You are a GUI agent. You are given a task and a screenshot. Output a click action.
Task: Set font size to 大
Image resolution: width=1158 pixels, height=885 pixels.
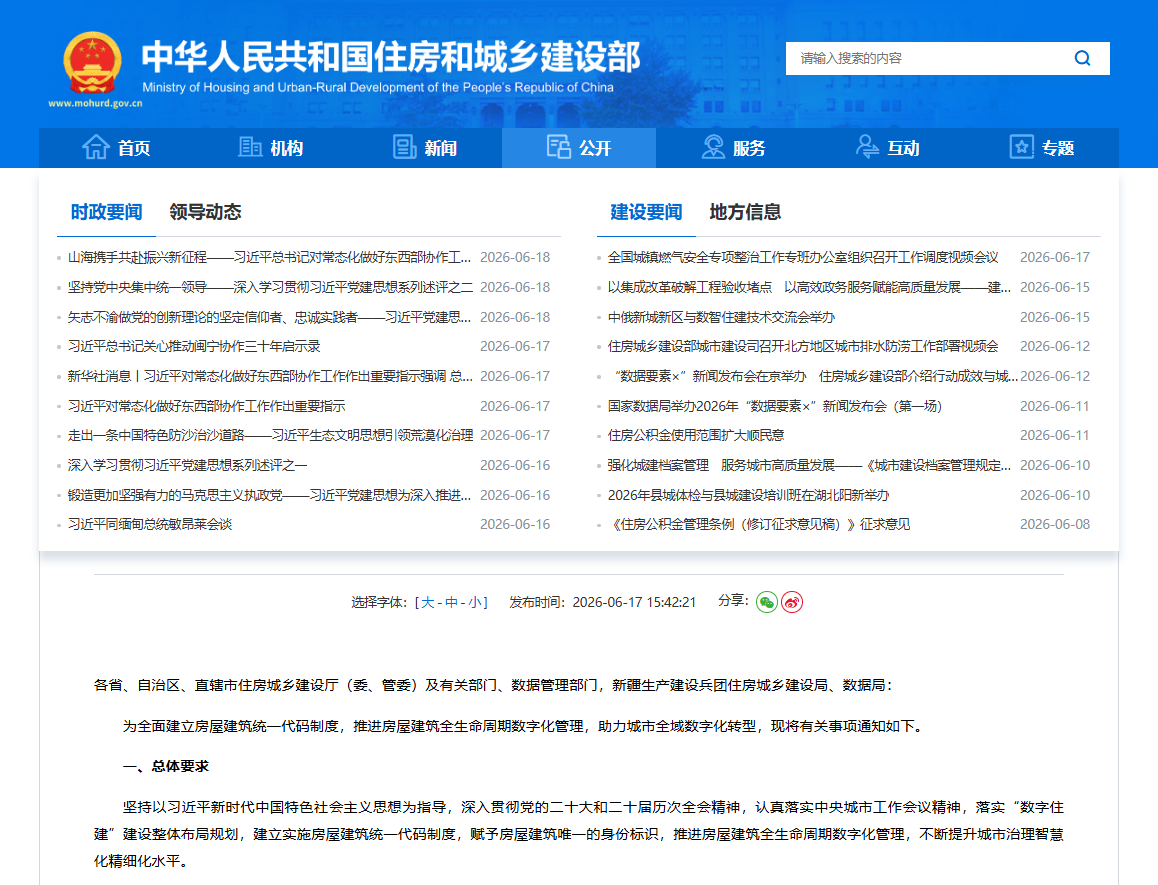[428, 602]
